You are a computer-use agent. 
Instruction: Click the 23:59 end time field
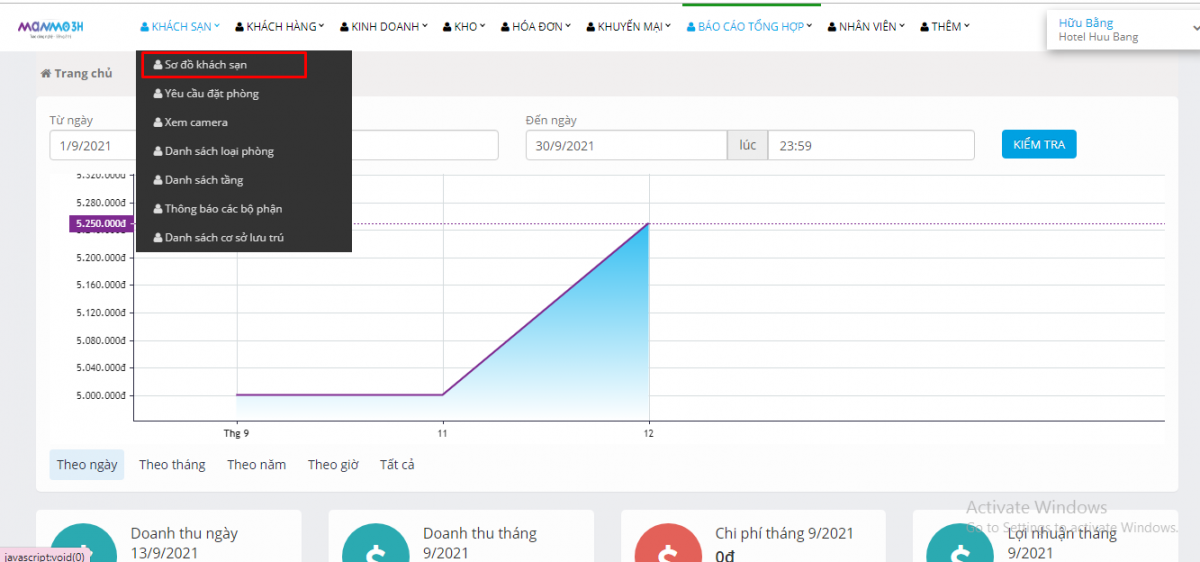coord(870,146)
